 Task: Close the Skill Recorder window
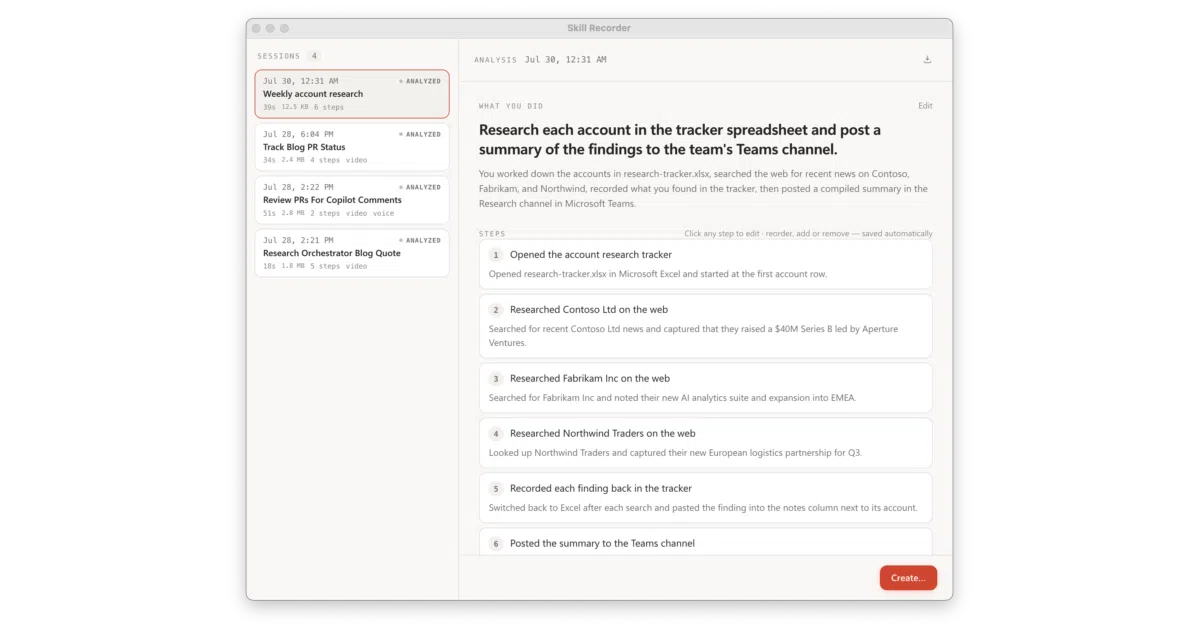point(256,28)
